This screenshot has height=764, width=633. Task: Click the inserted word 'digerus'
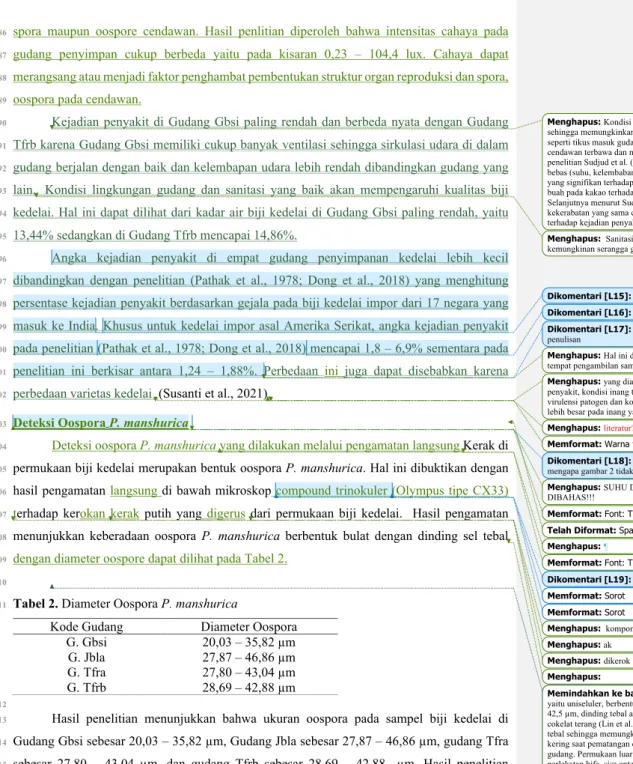tap(226, 514)
